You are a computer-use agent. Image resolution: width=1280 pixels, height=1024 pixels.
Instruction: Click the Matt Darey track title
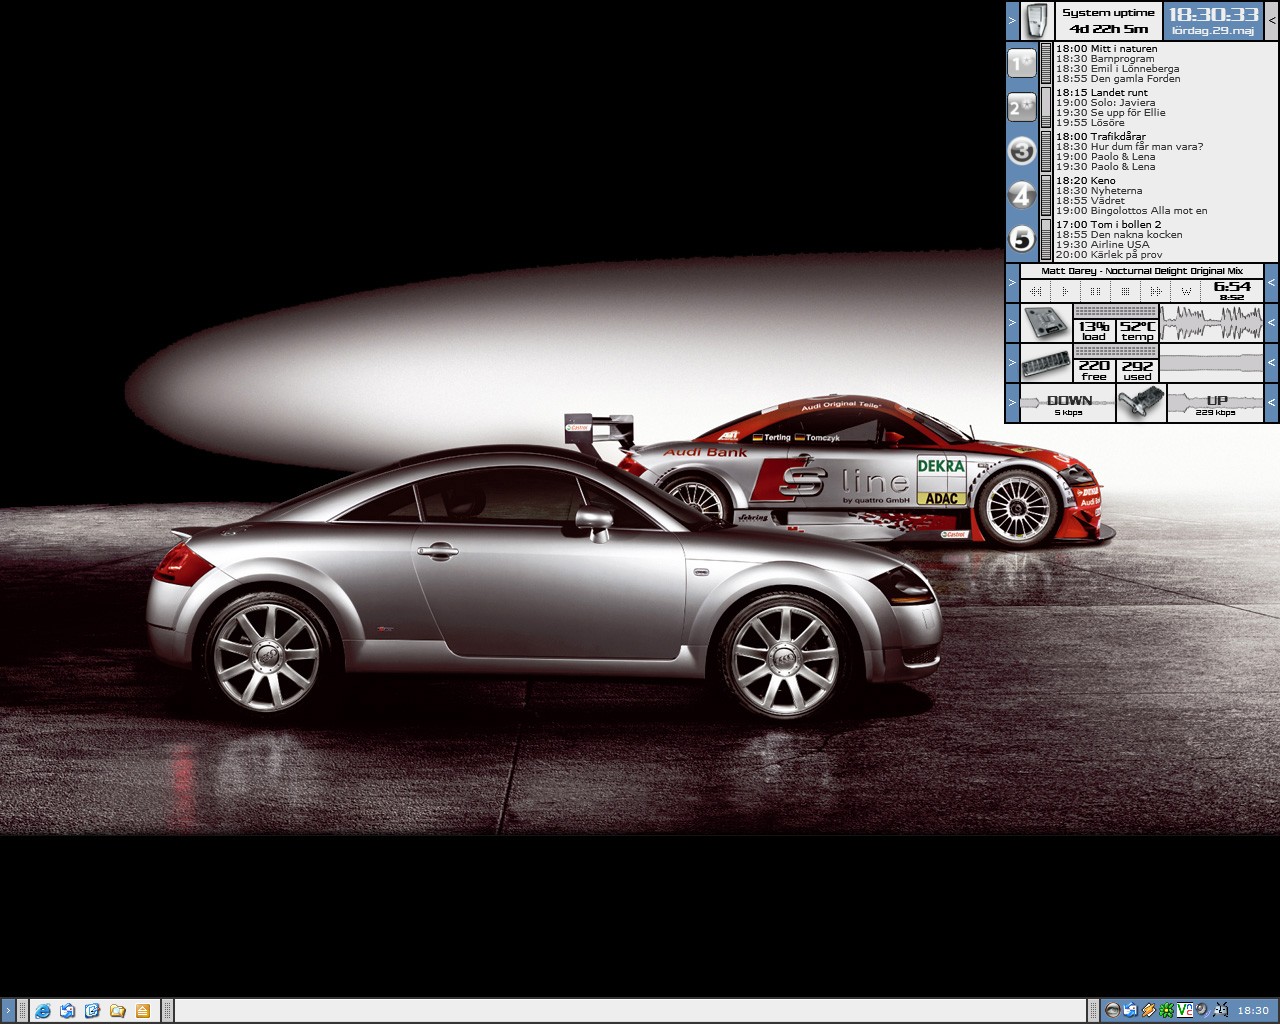[x=1142, y=271]
